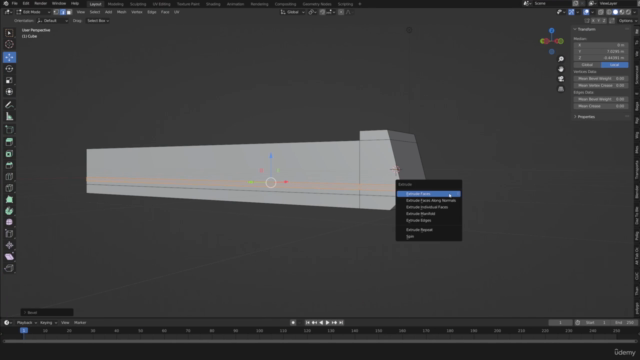The width and height of the screenshot is (640, 360).
Task: Toggle show overlays button
Action: coord(586,12)
